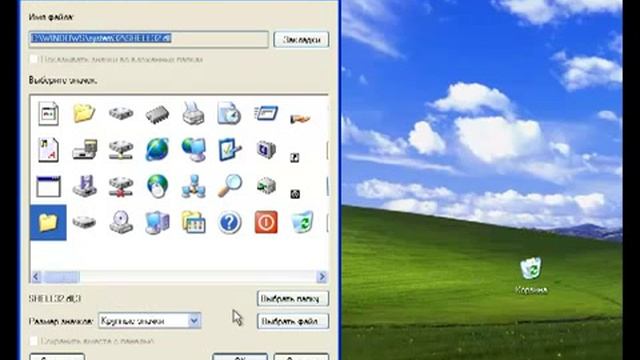Select the My Computer icon
The height and width of the screenshot is (360, 640).
(157, 223)
